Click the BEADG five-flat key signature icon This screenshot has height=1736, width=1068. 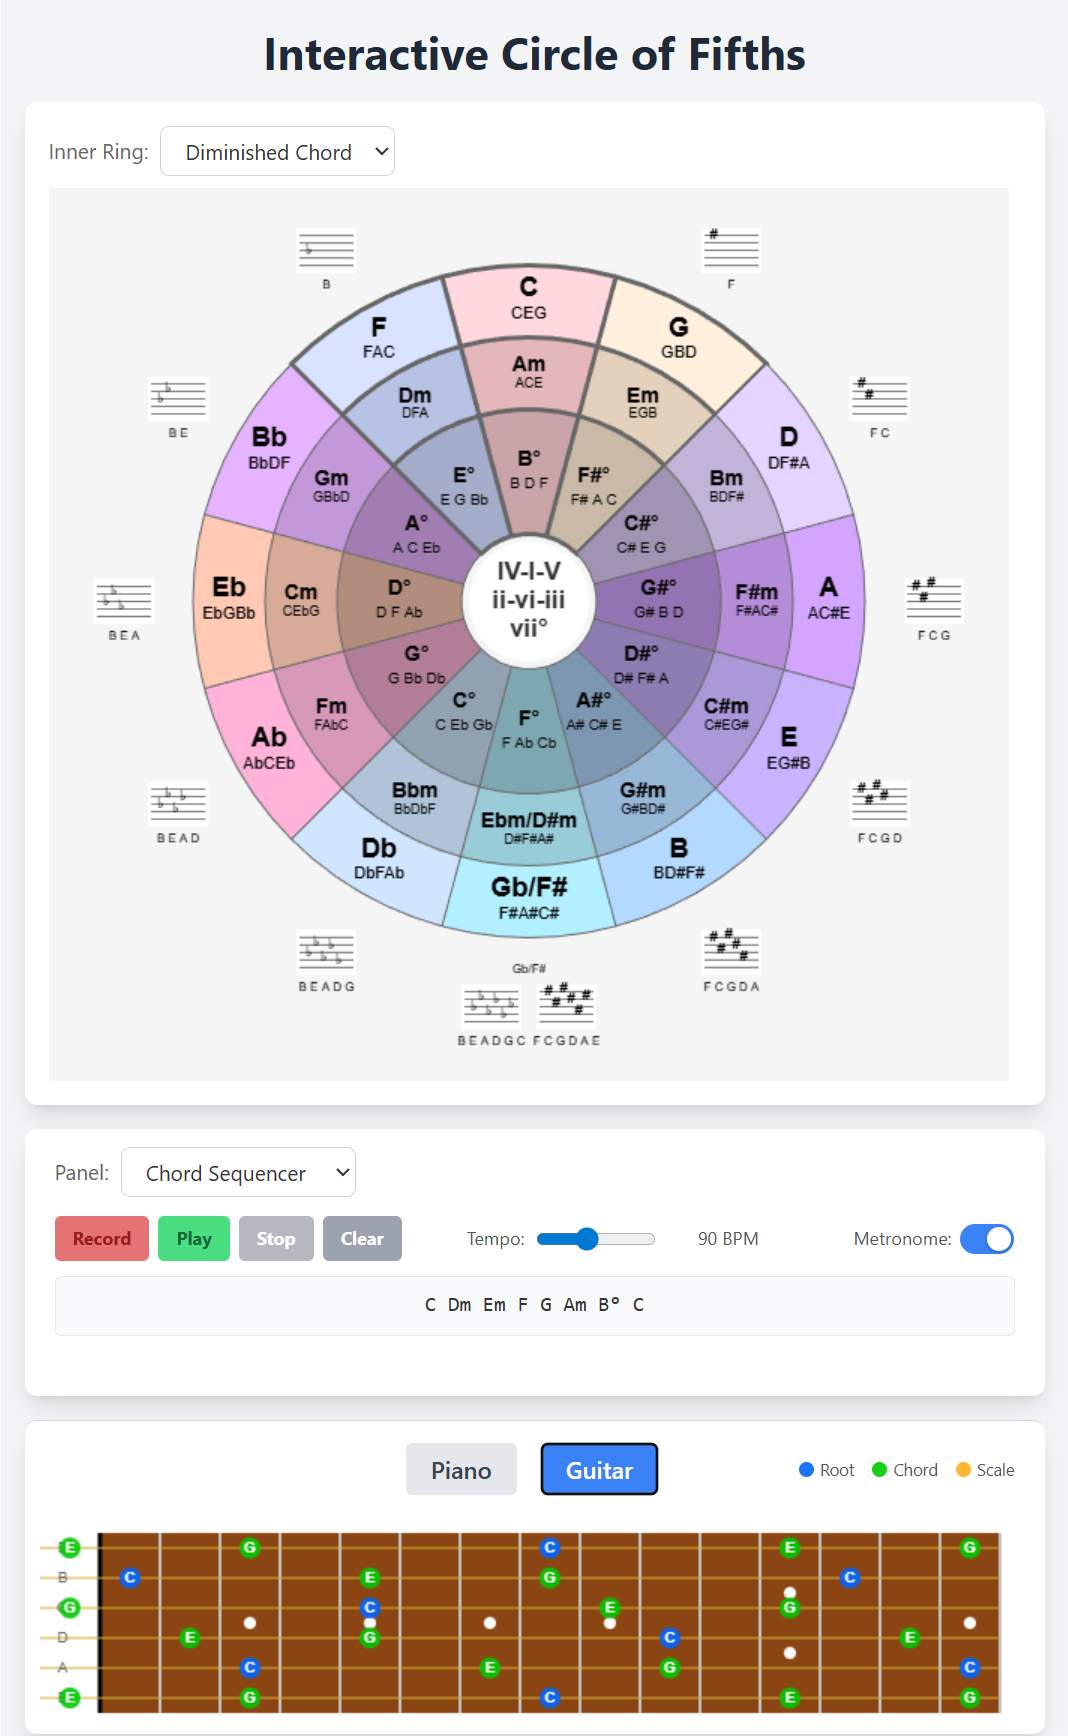[x=326, y=952]
